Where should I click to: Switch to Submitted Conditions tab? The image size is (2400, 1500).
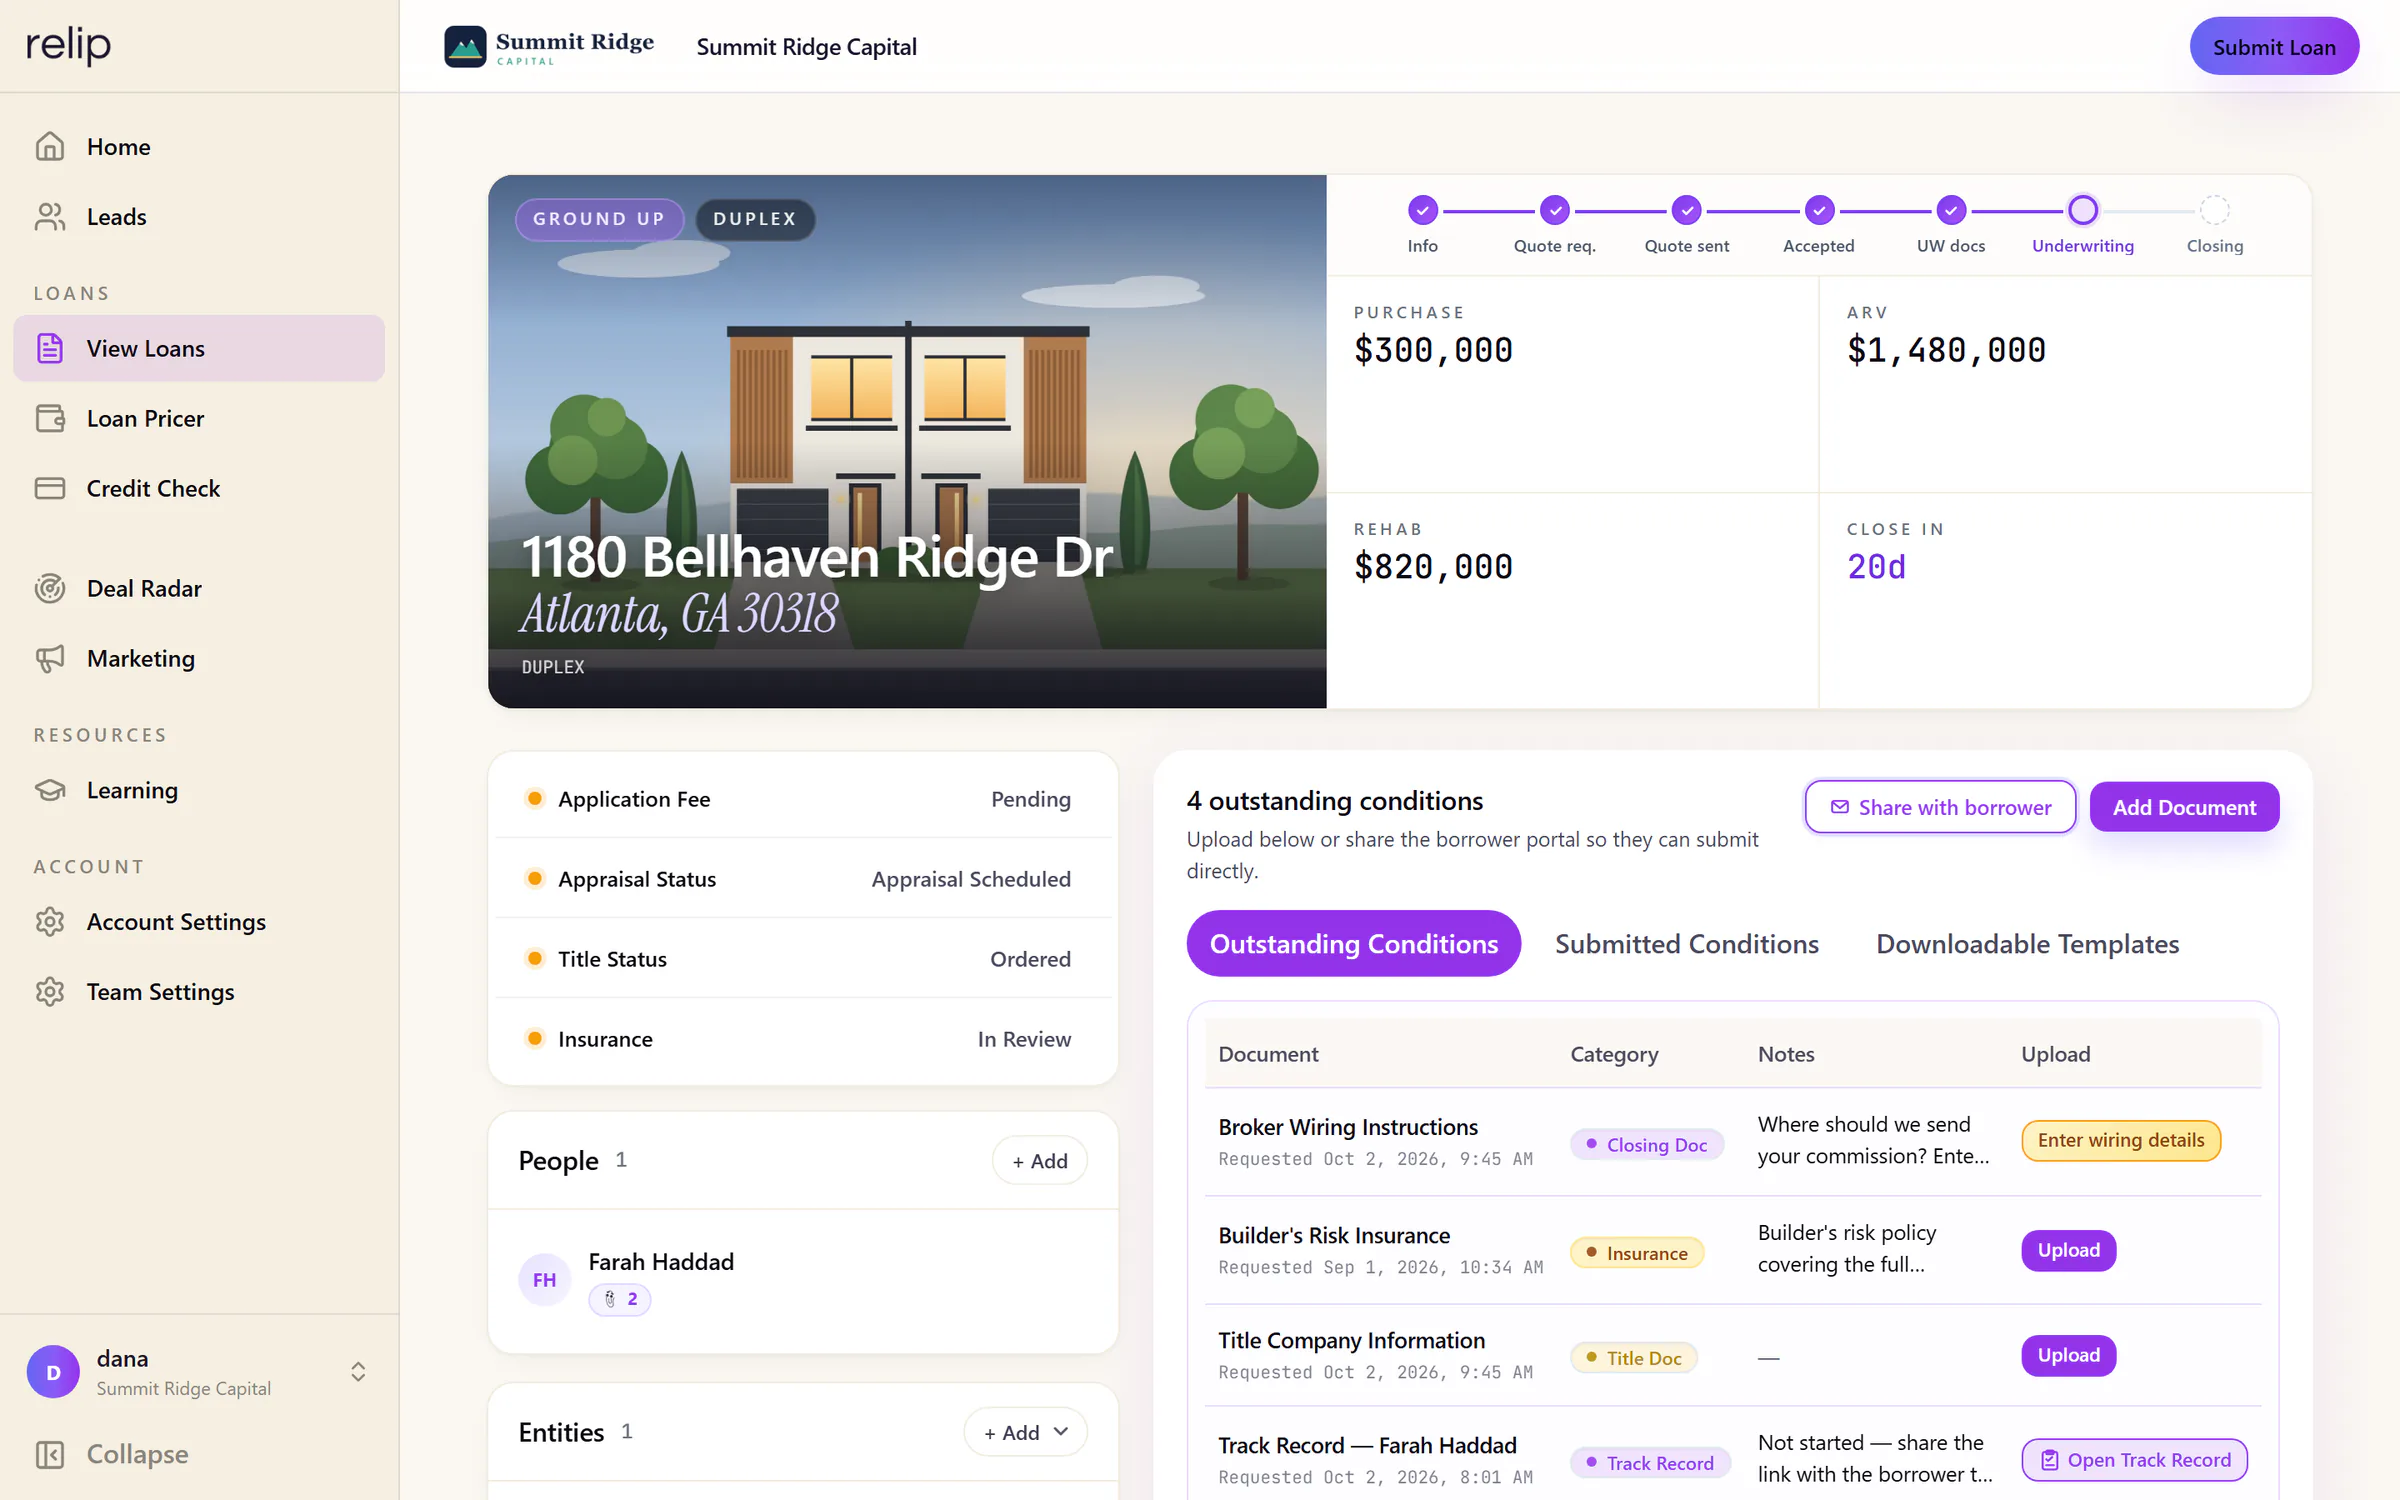(x=1686, y=943)
